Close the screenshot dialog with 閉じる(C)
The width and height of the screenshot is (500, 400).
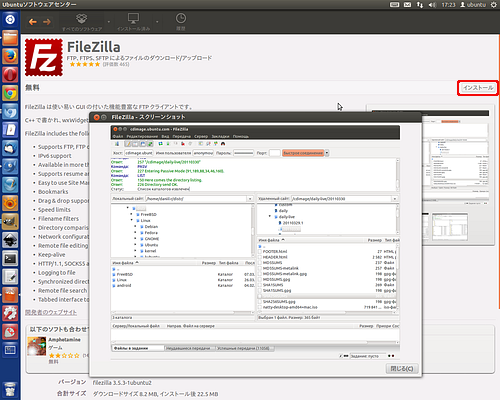pos(402,368)
